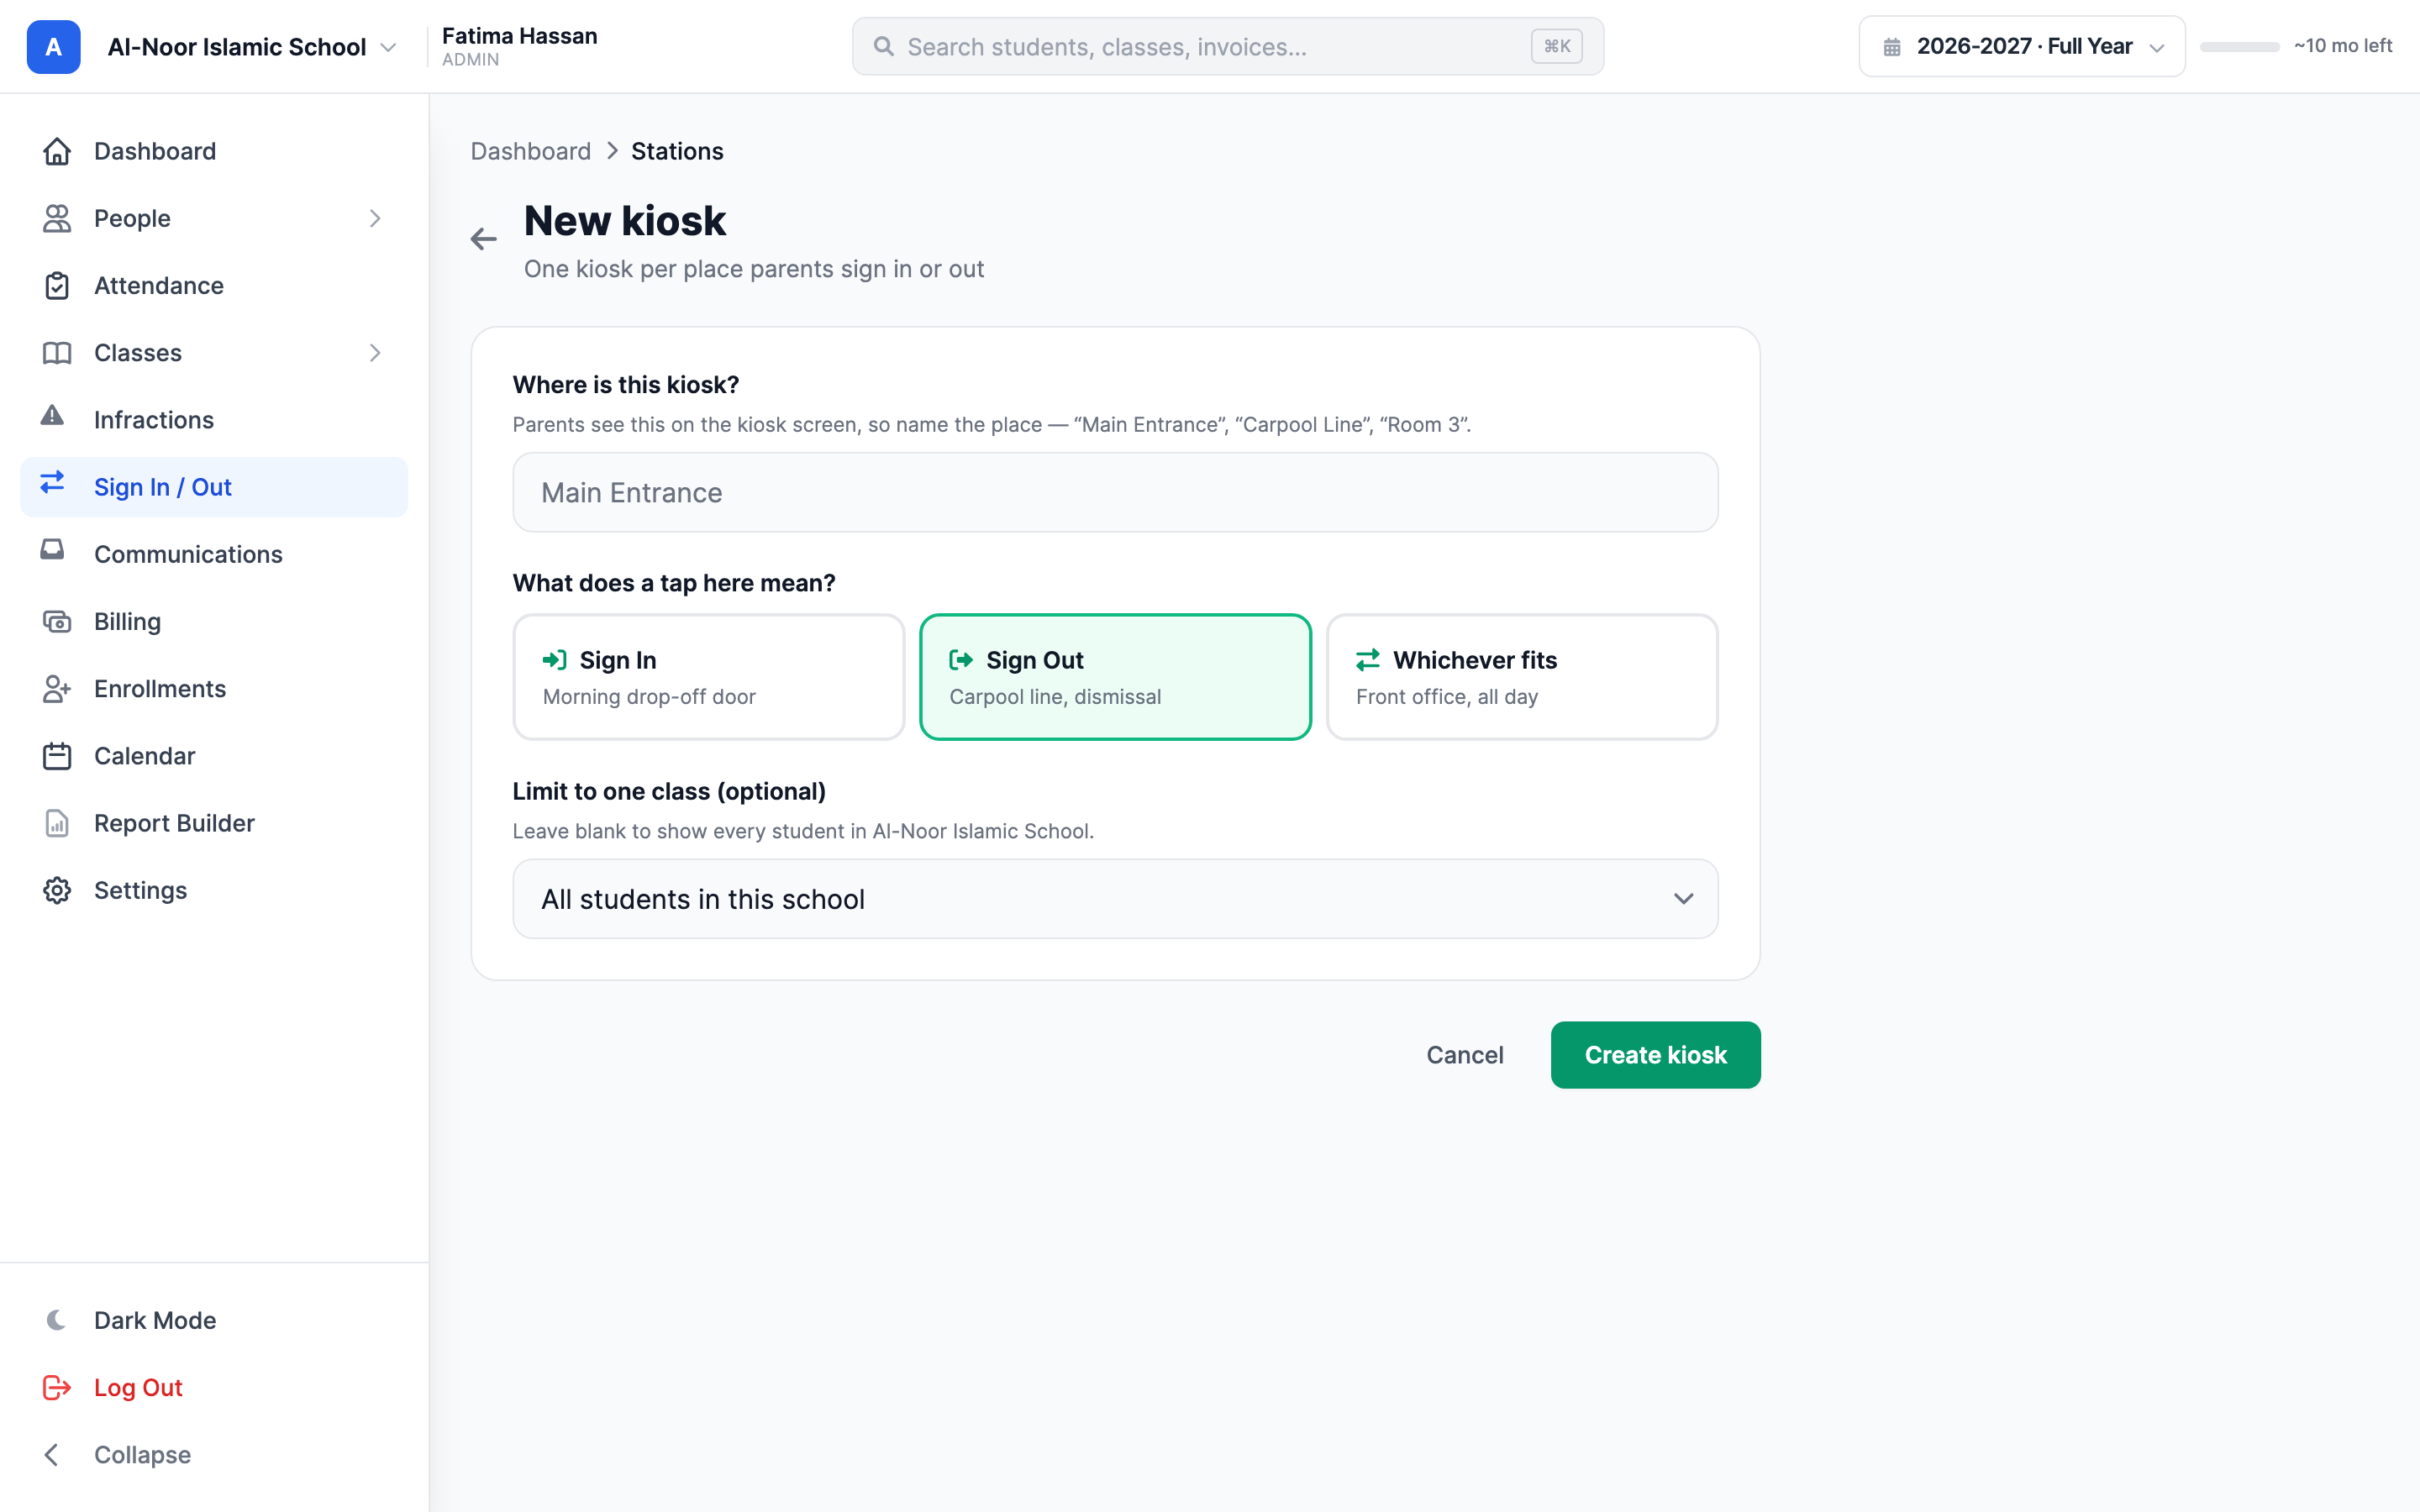Click the ~10 mo left progress bar
The width and height of the screenshot is (2420, 1512).
click(2240, 47)
